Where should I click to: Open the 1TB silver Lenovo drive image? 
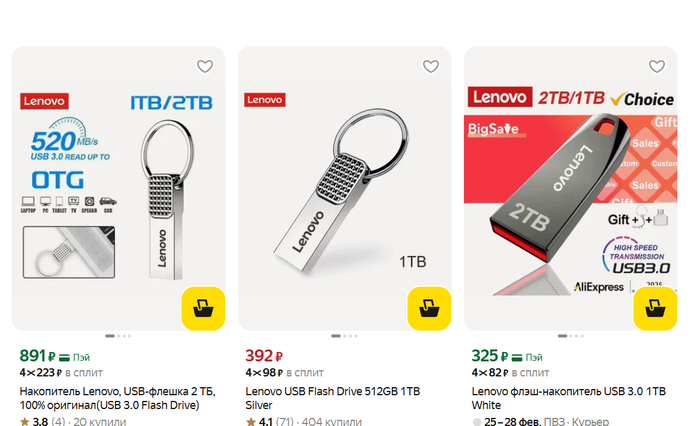344,188
